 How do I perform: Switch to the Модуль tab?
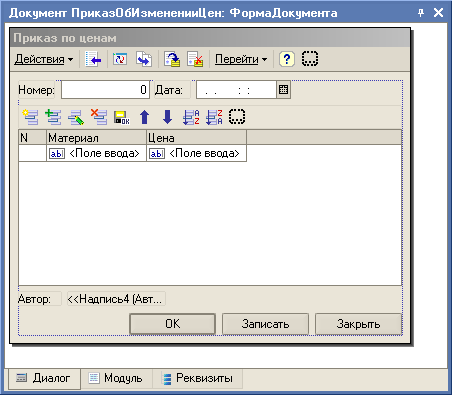(116, 378)
